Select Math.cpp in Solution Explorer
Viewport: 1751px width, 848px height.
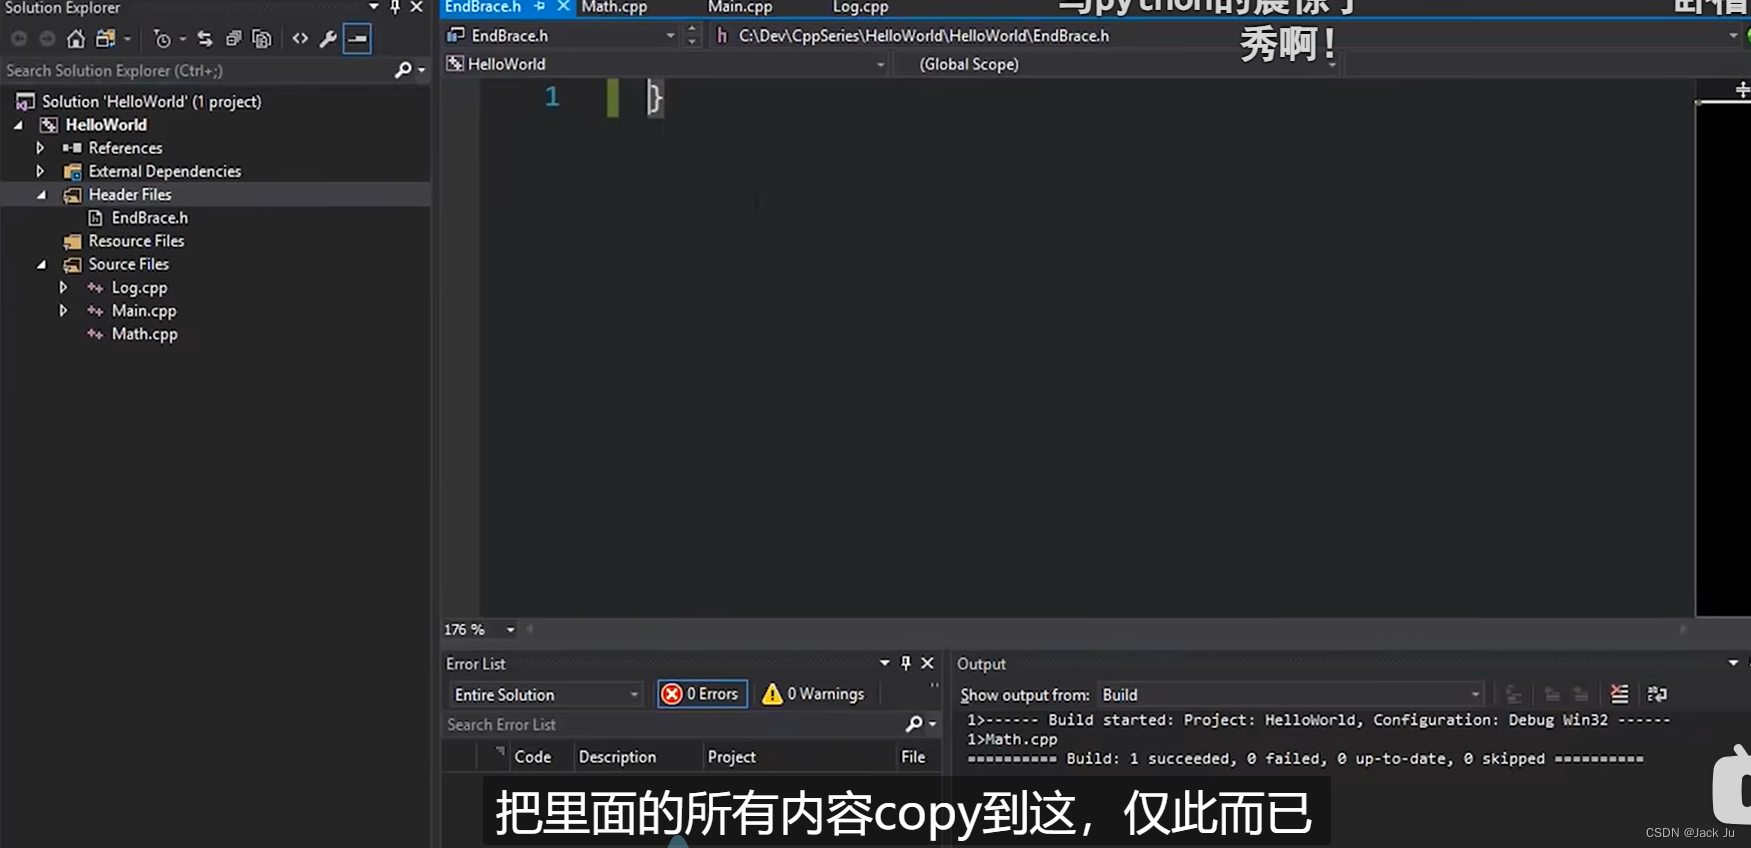[x=145, y=334]
